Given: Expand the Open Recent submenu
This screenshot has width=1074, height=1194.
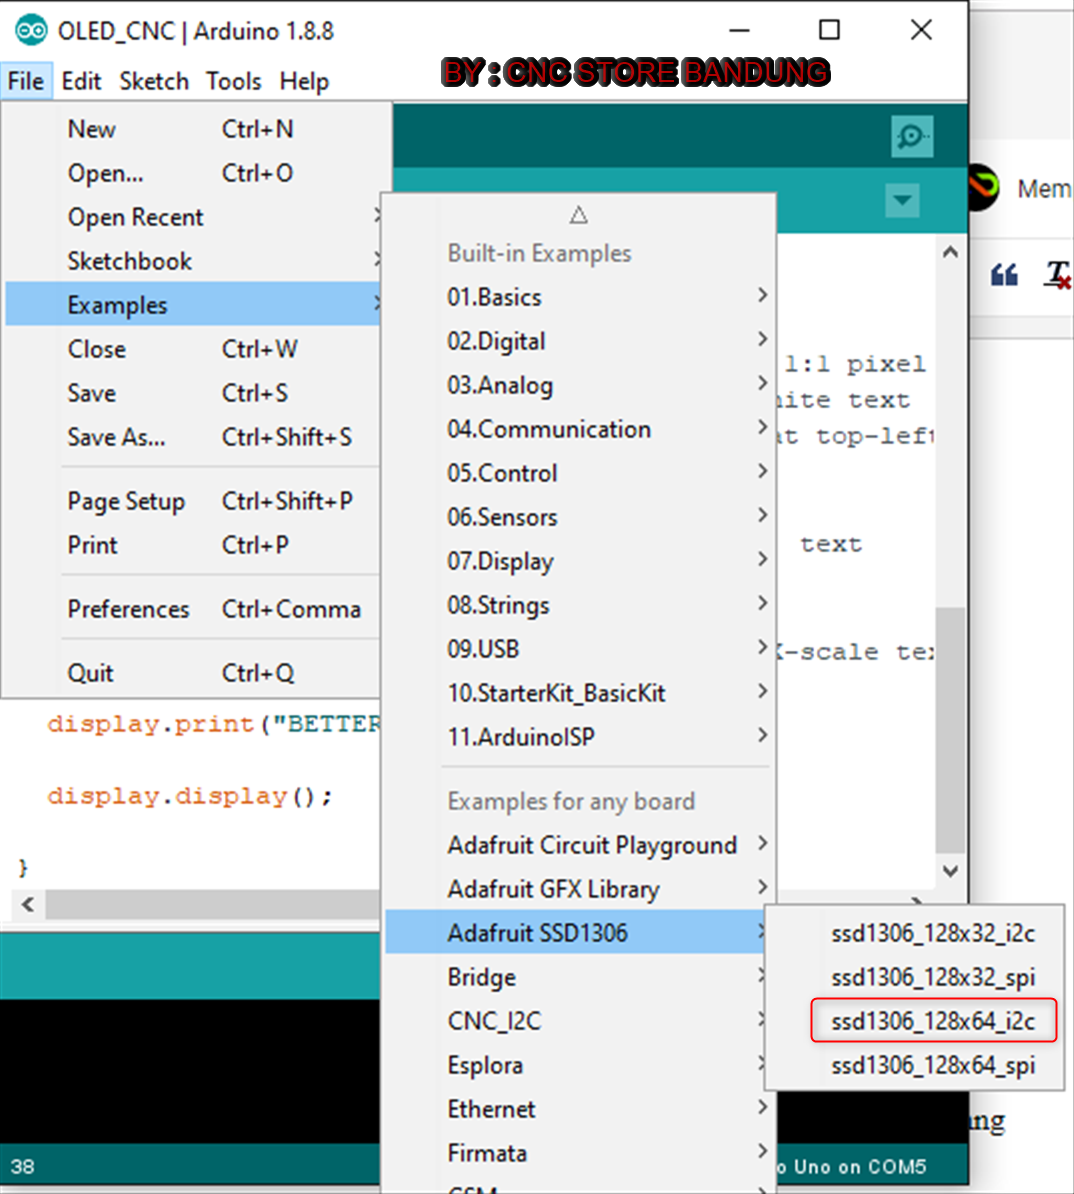Looking at the screenshot, I should point(135,217).
